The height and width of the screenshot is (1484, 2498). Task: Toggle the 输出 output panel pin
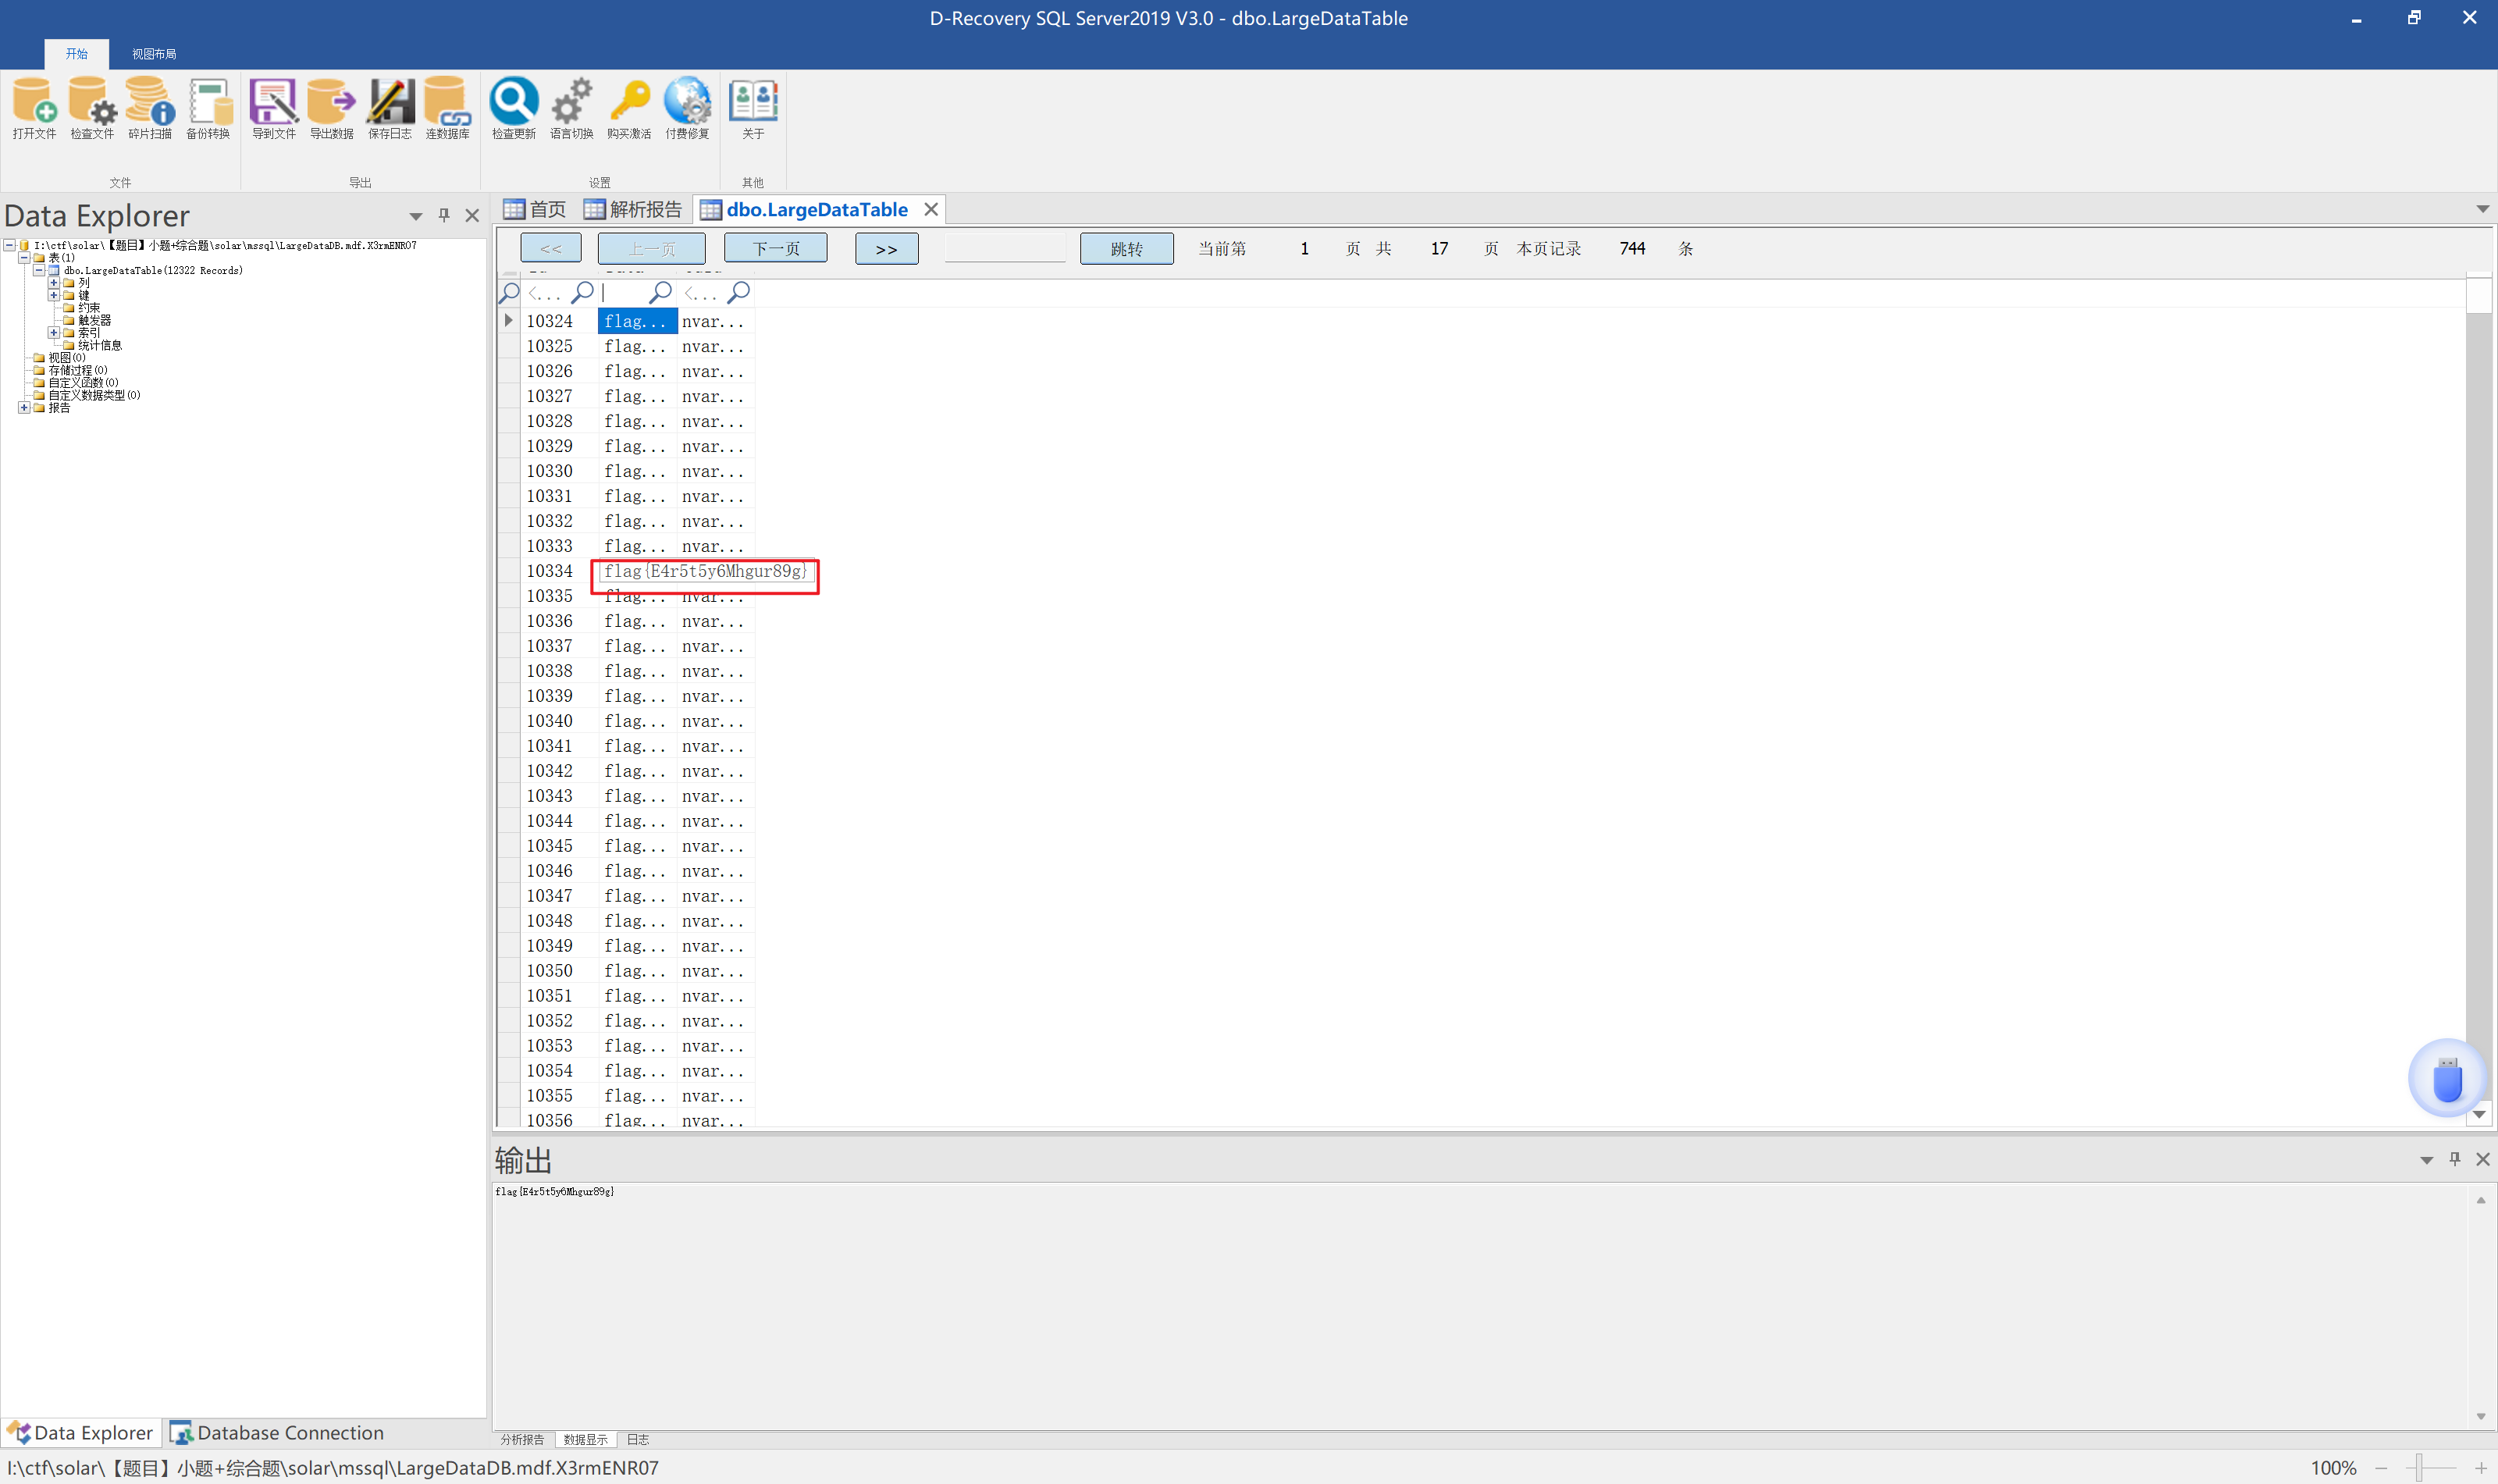(x=2454, y=1158)
